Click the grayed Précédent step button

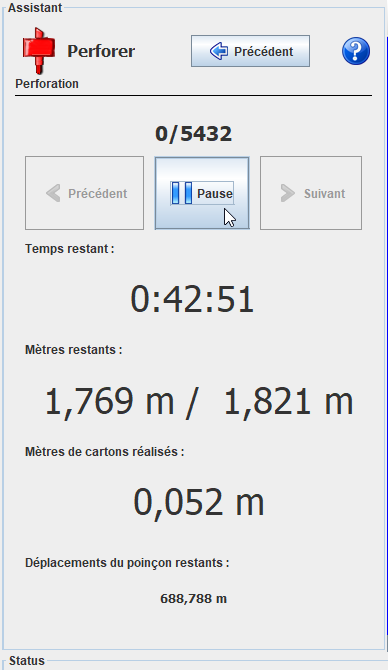tap(84, 193)
